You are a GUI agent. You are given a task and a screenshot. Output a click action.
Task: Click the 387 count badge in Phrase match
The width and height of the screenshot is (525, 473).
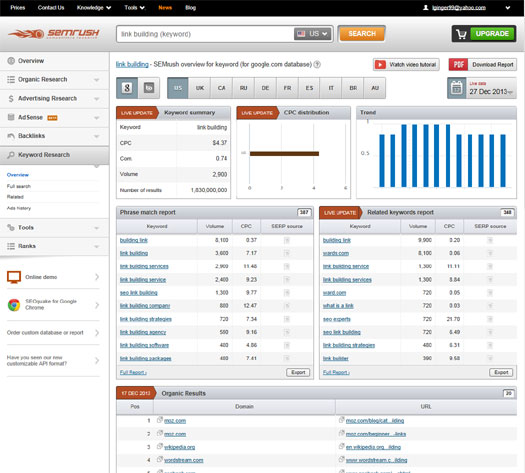pos(304,212)
